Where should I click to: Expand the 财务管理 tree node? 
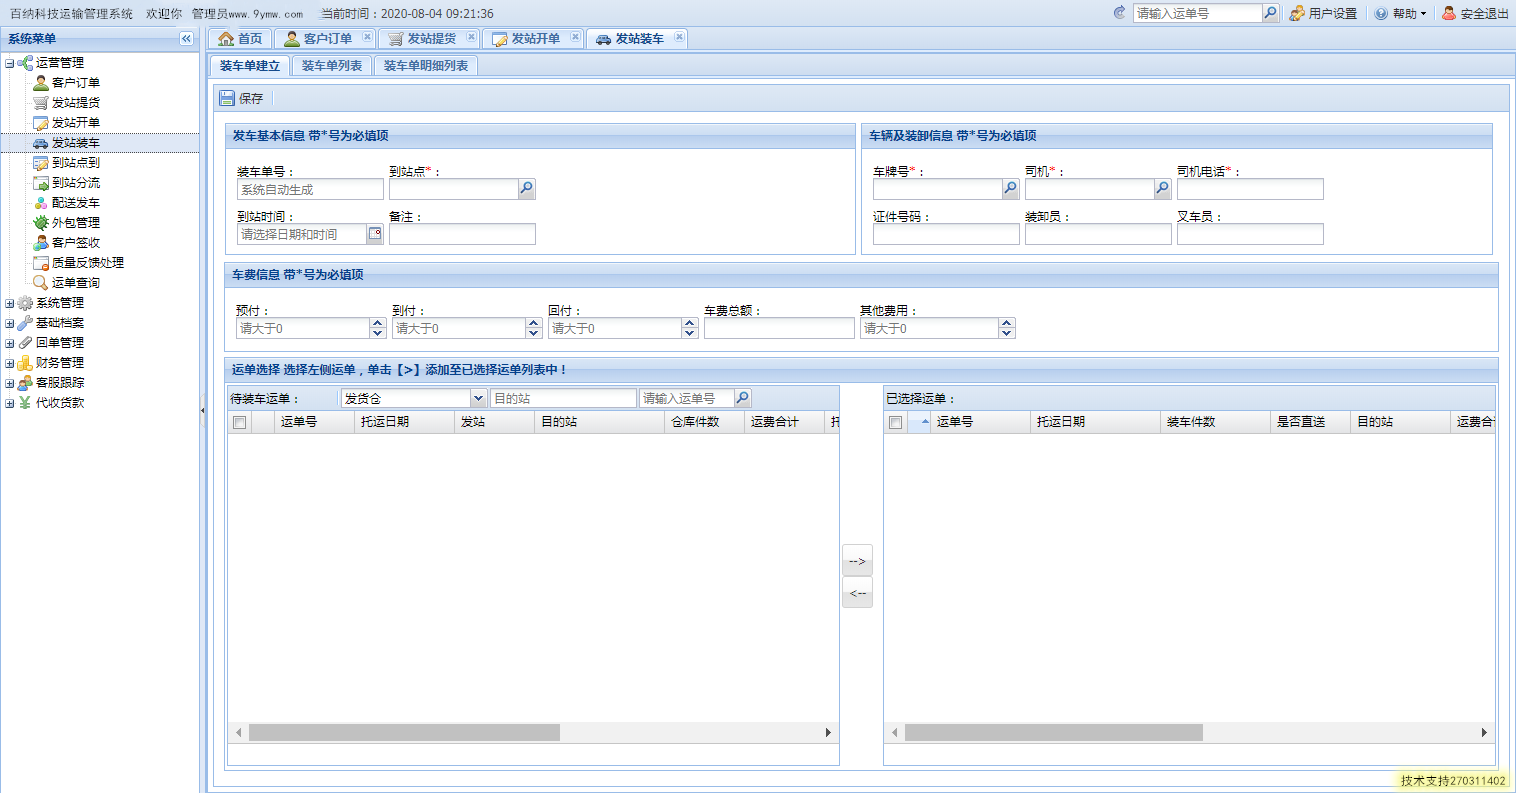9,363
